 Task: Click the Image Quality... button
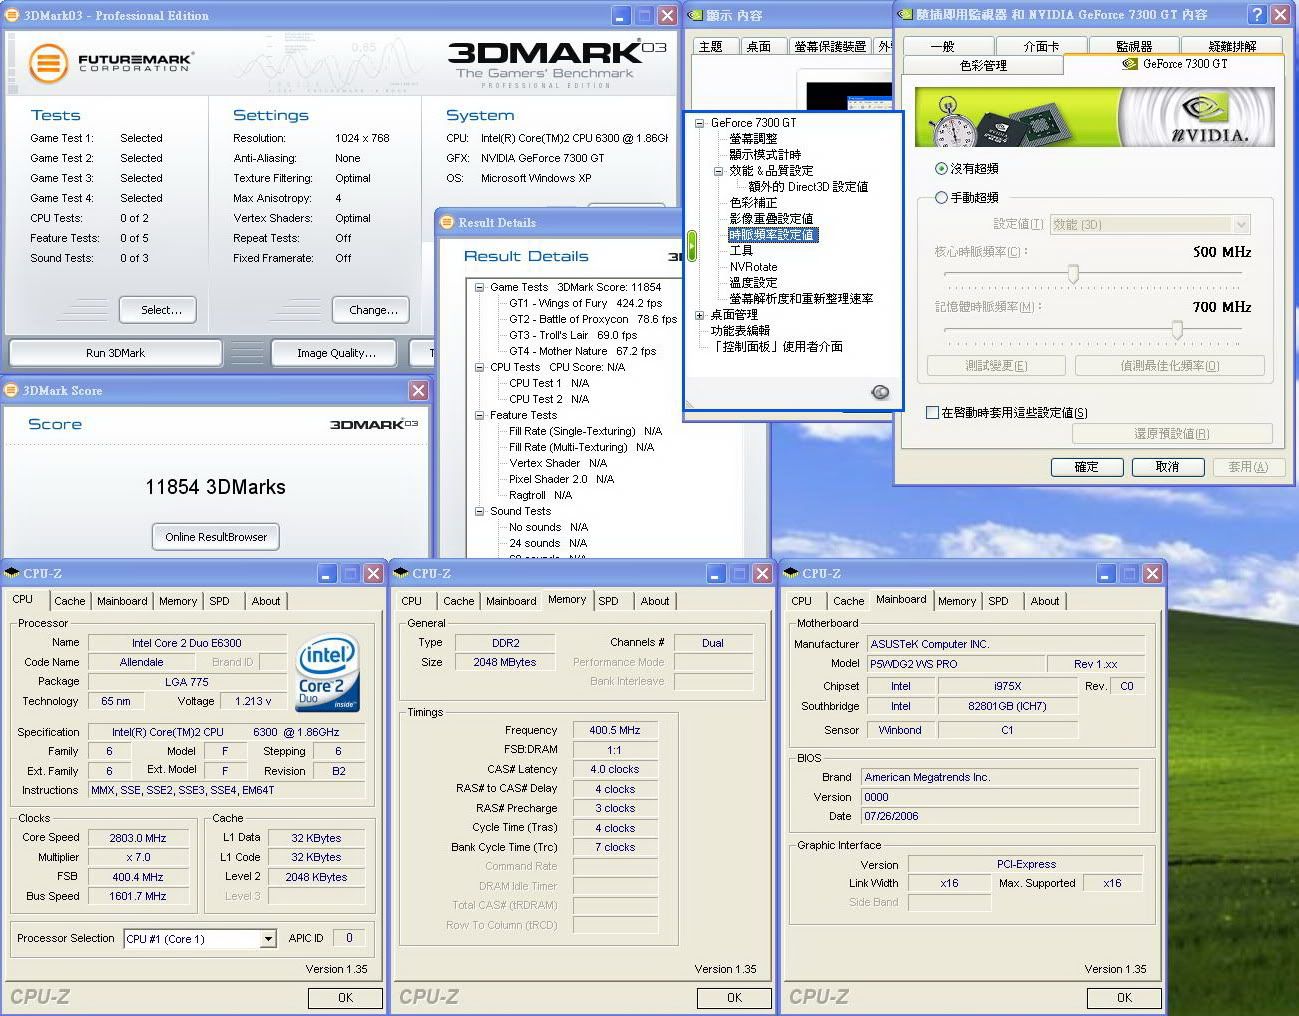pos(336,353)
